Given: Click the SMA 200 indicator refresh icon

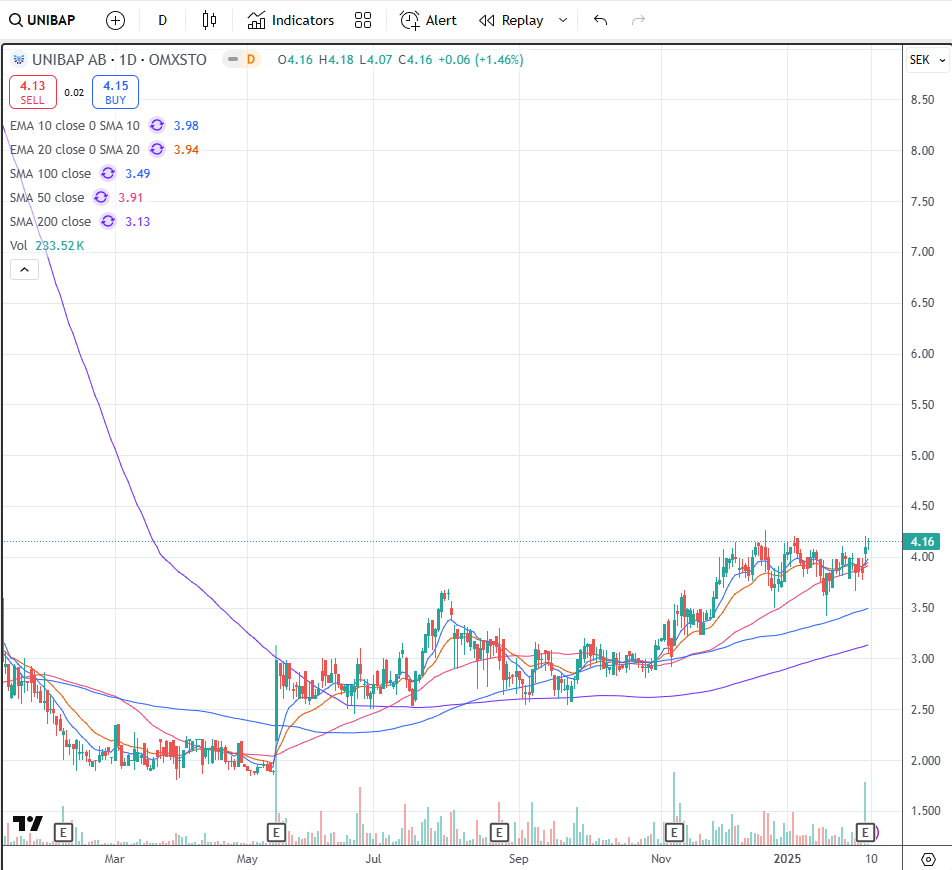Looking at the screenshot, I should pos(108,221).
